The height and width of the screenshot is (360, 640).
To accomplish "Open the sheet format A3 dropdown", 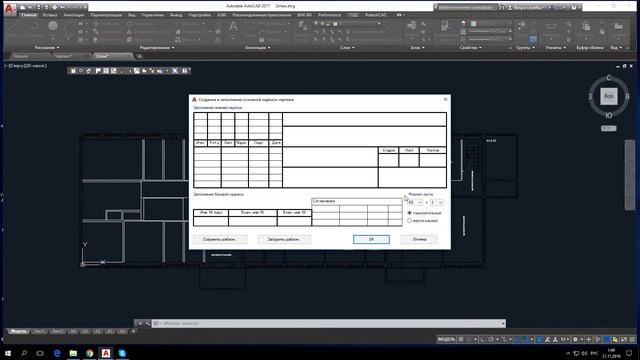I will [x=415, y=202].
